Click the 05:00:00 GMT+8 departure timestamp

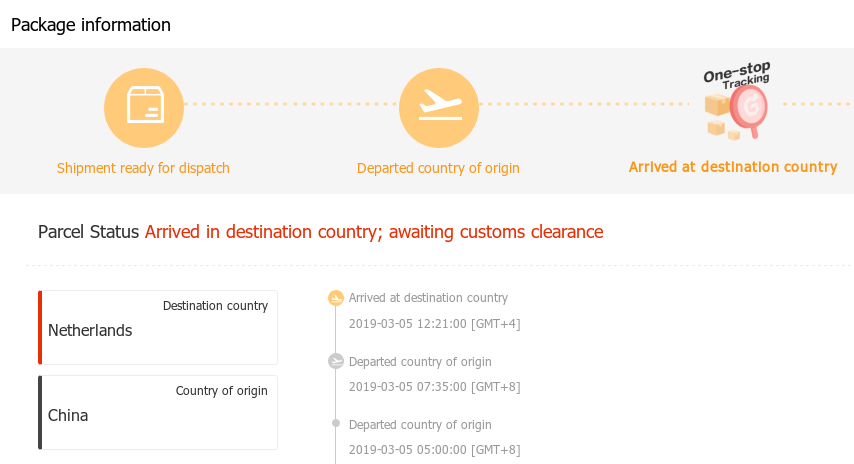(434, 450)
